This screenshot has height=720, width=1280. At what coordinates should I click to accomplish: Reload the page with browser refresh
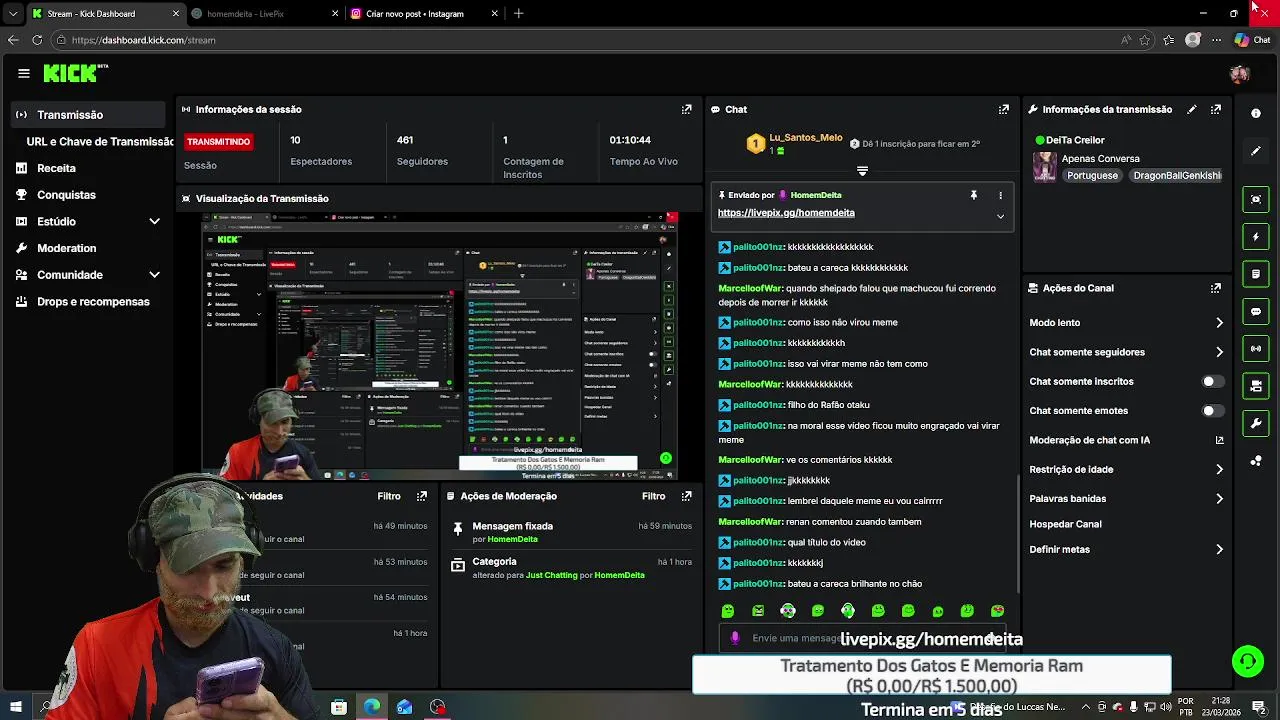click(x=37, y=40)
